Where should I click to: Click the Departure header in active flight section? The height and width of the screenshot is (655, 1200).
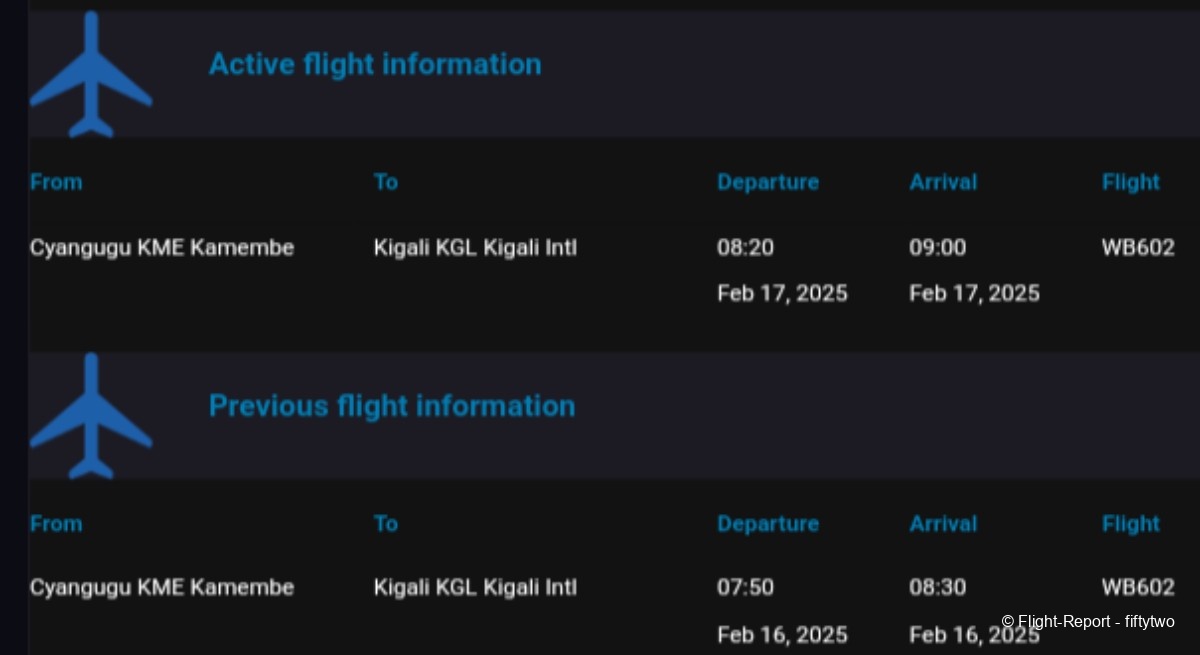point(767,182)
